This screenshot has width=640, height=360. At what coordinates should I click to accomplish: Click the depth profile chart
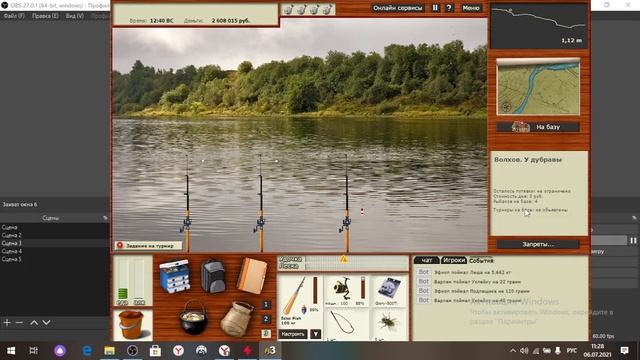pyautogui.click(x=538, y=26)
